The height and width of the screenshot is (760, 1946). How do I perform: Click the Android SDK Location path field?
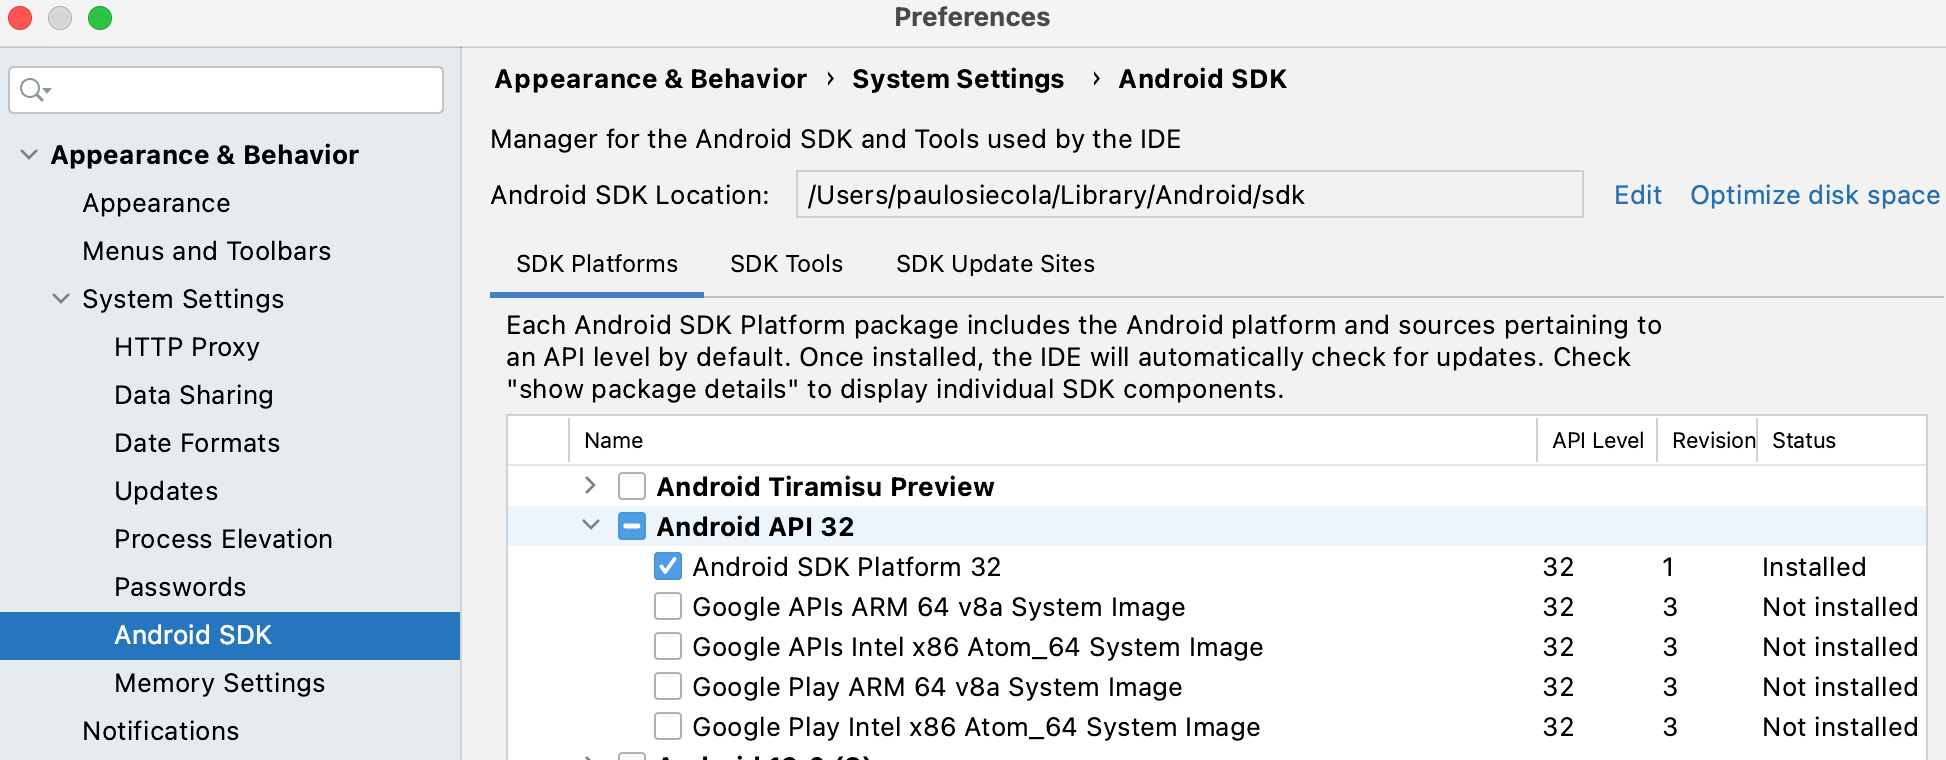click(x=1188, y=195)
